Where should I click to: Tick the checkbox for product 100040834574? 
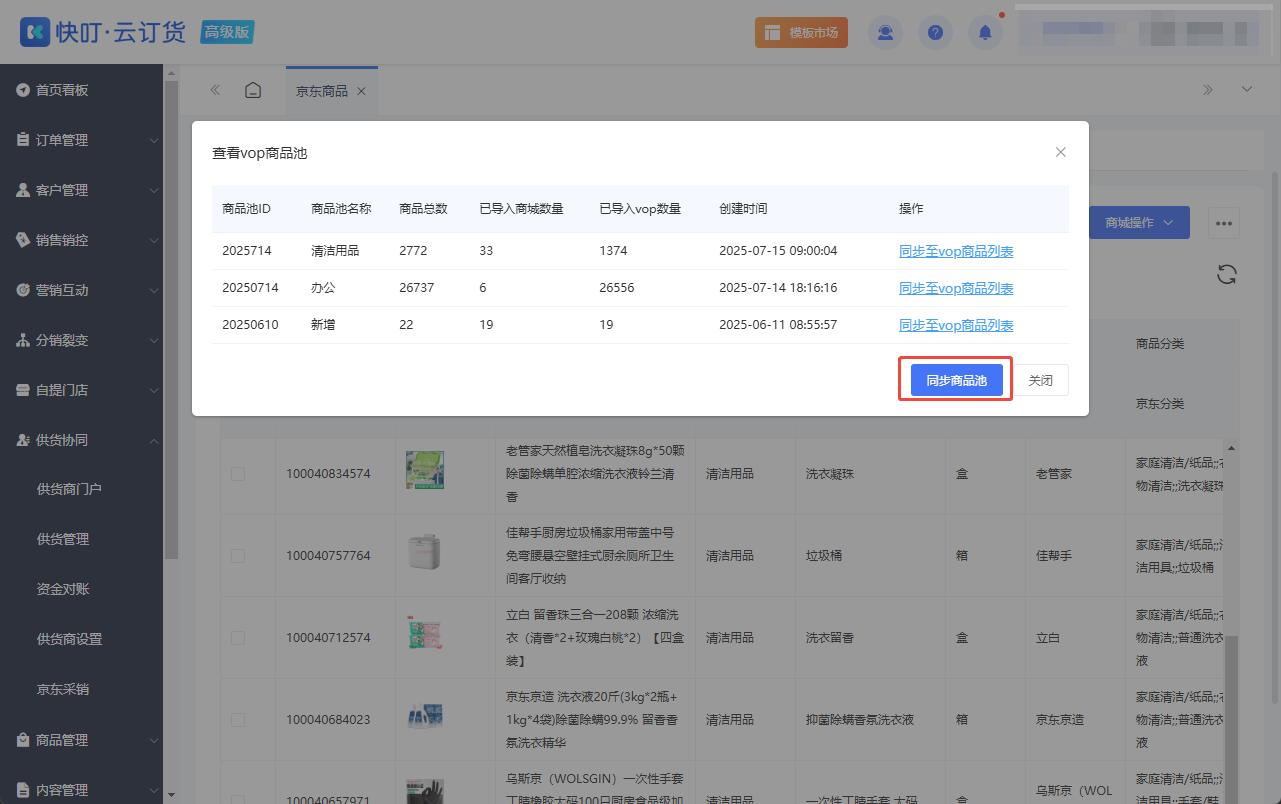pyautogui.click(x=238, y=473)
